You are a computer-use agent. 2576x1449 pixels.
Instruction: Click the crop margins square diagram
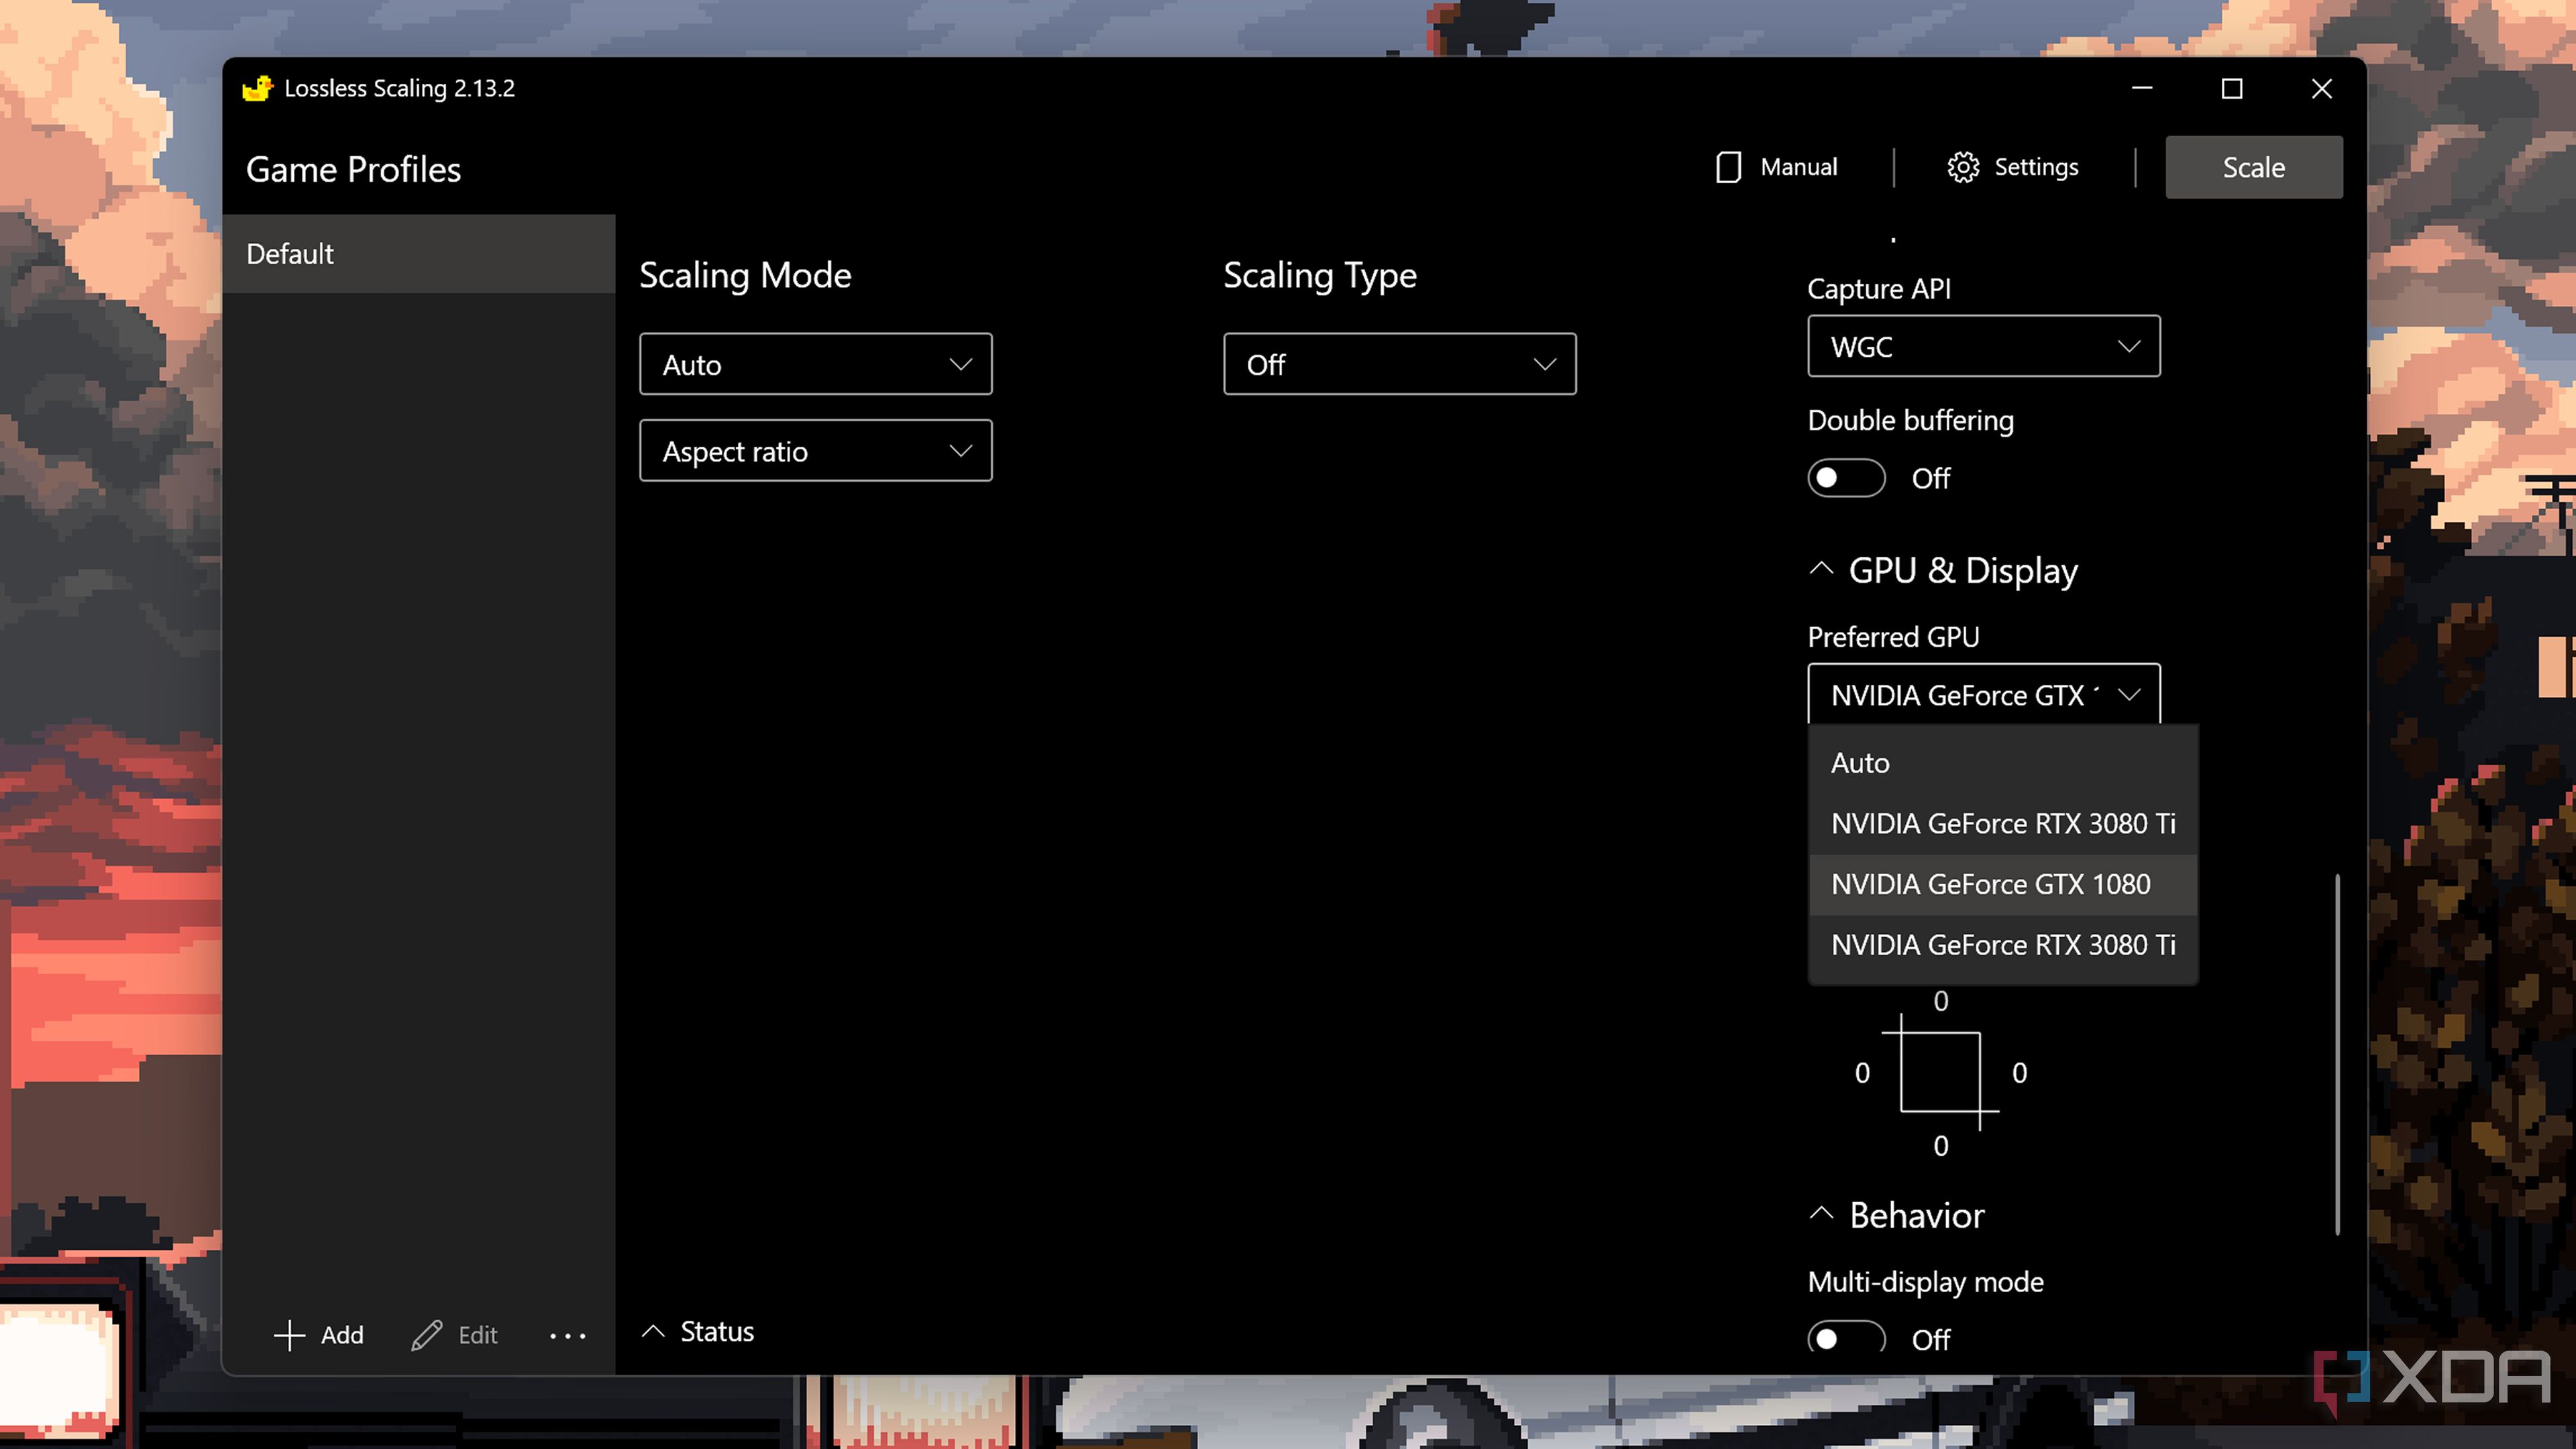pos(1940,1072)
